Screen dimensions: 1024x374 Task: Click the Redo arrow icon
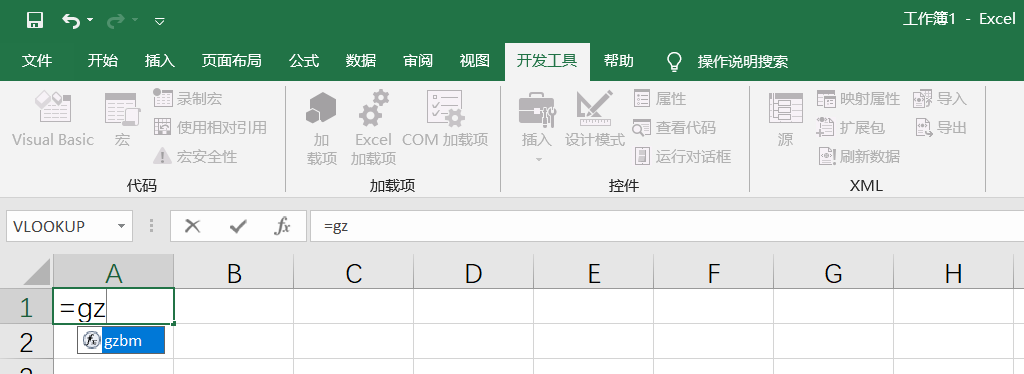[x=116, y=20]
